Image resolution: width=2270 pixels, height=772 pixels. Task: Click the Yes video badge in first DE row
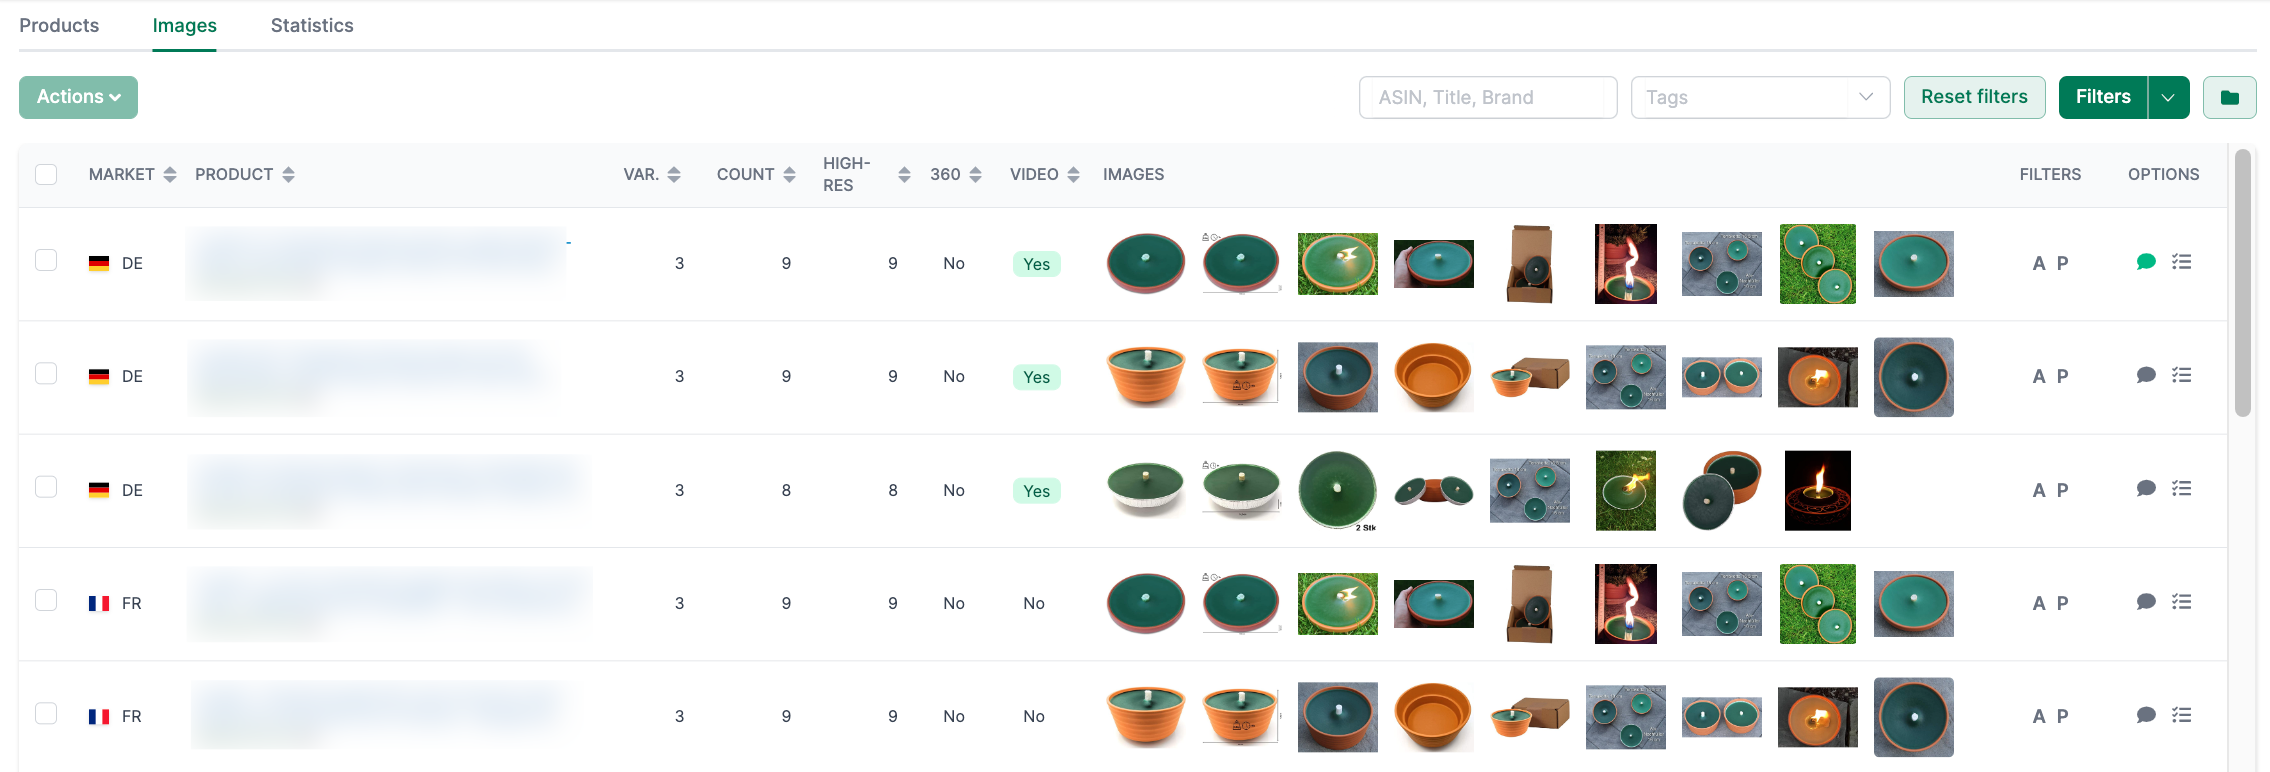pos(1036,264)
